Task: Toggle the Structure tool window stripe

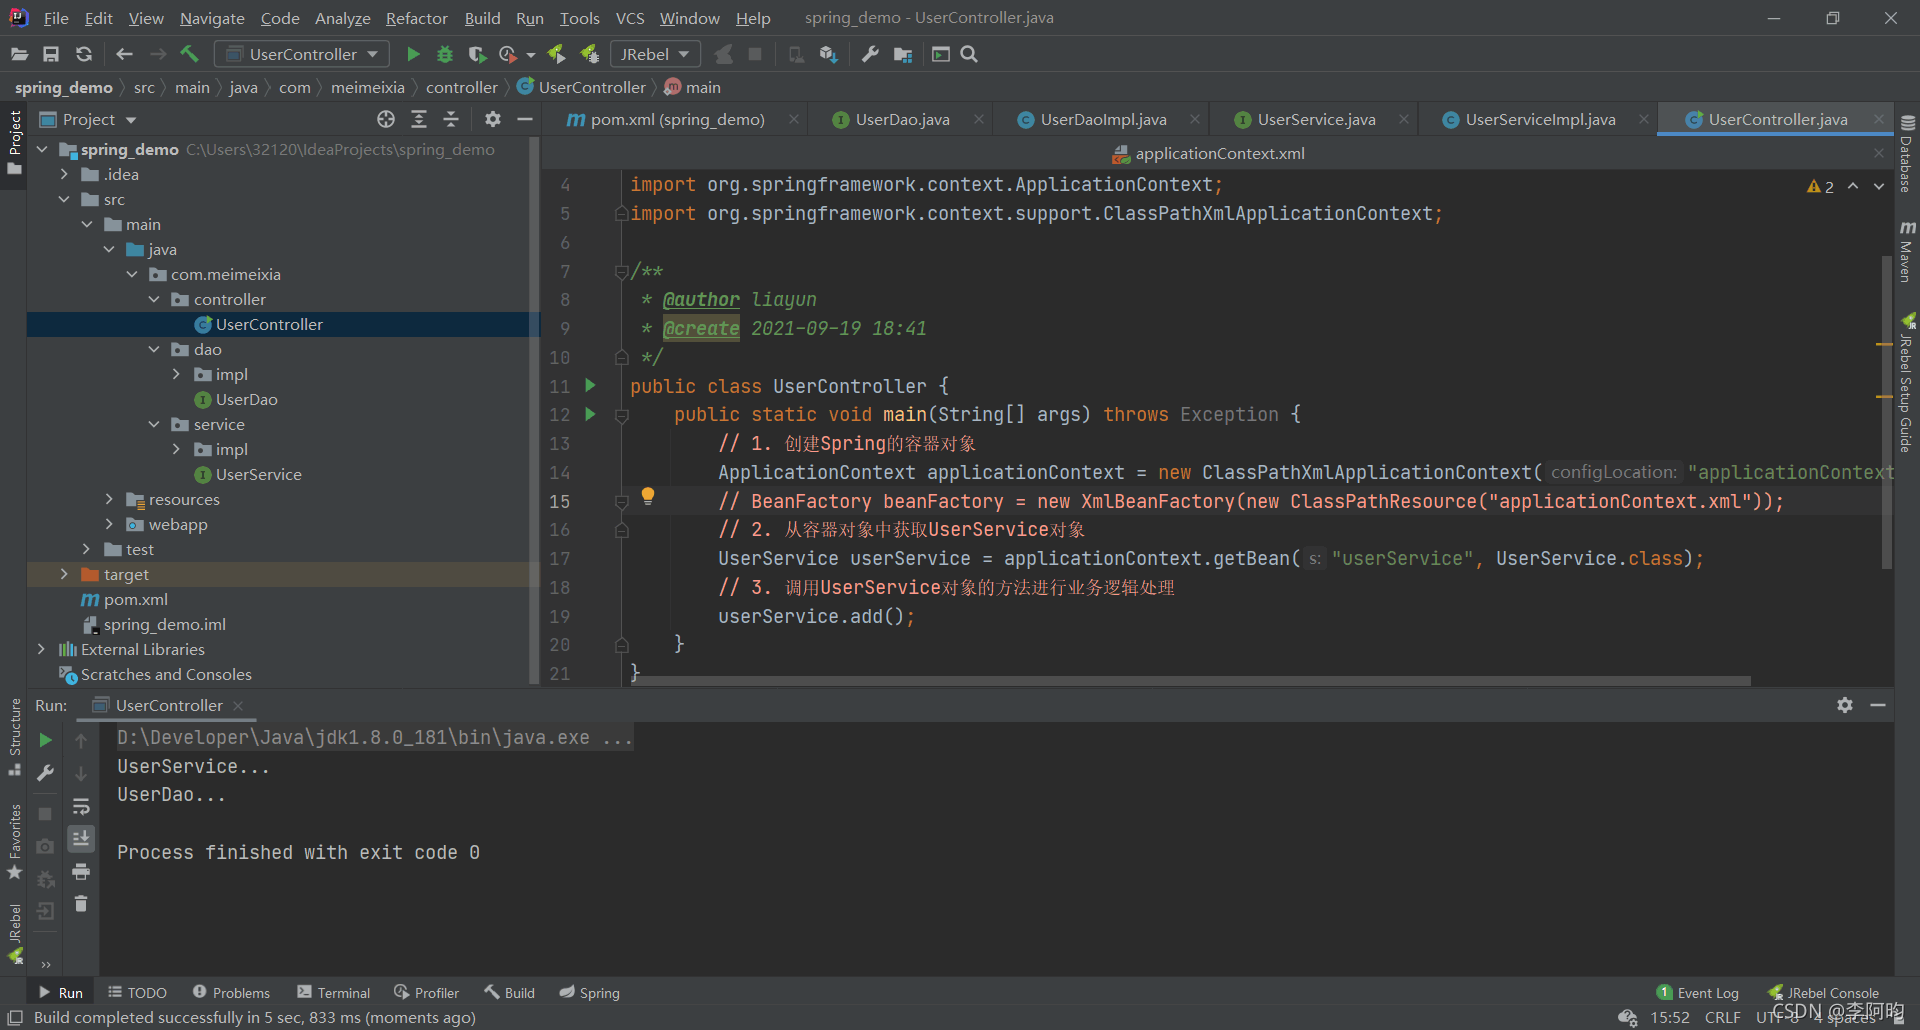Action: click(14, 737)
